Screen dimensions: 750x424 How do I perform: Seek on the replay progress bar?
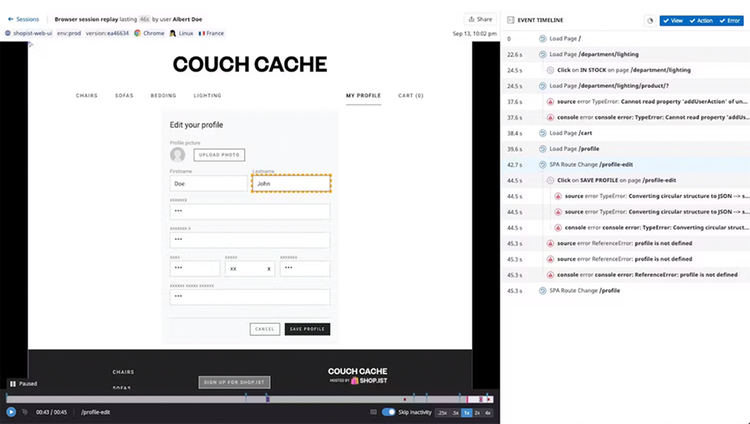(250, 399)
